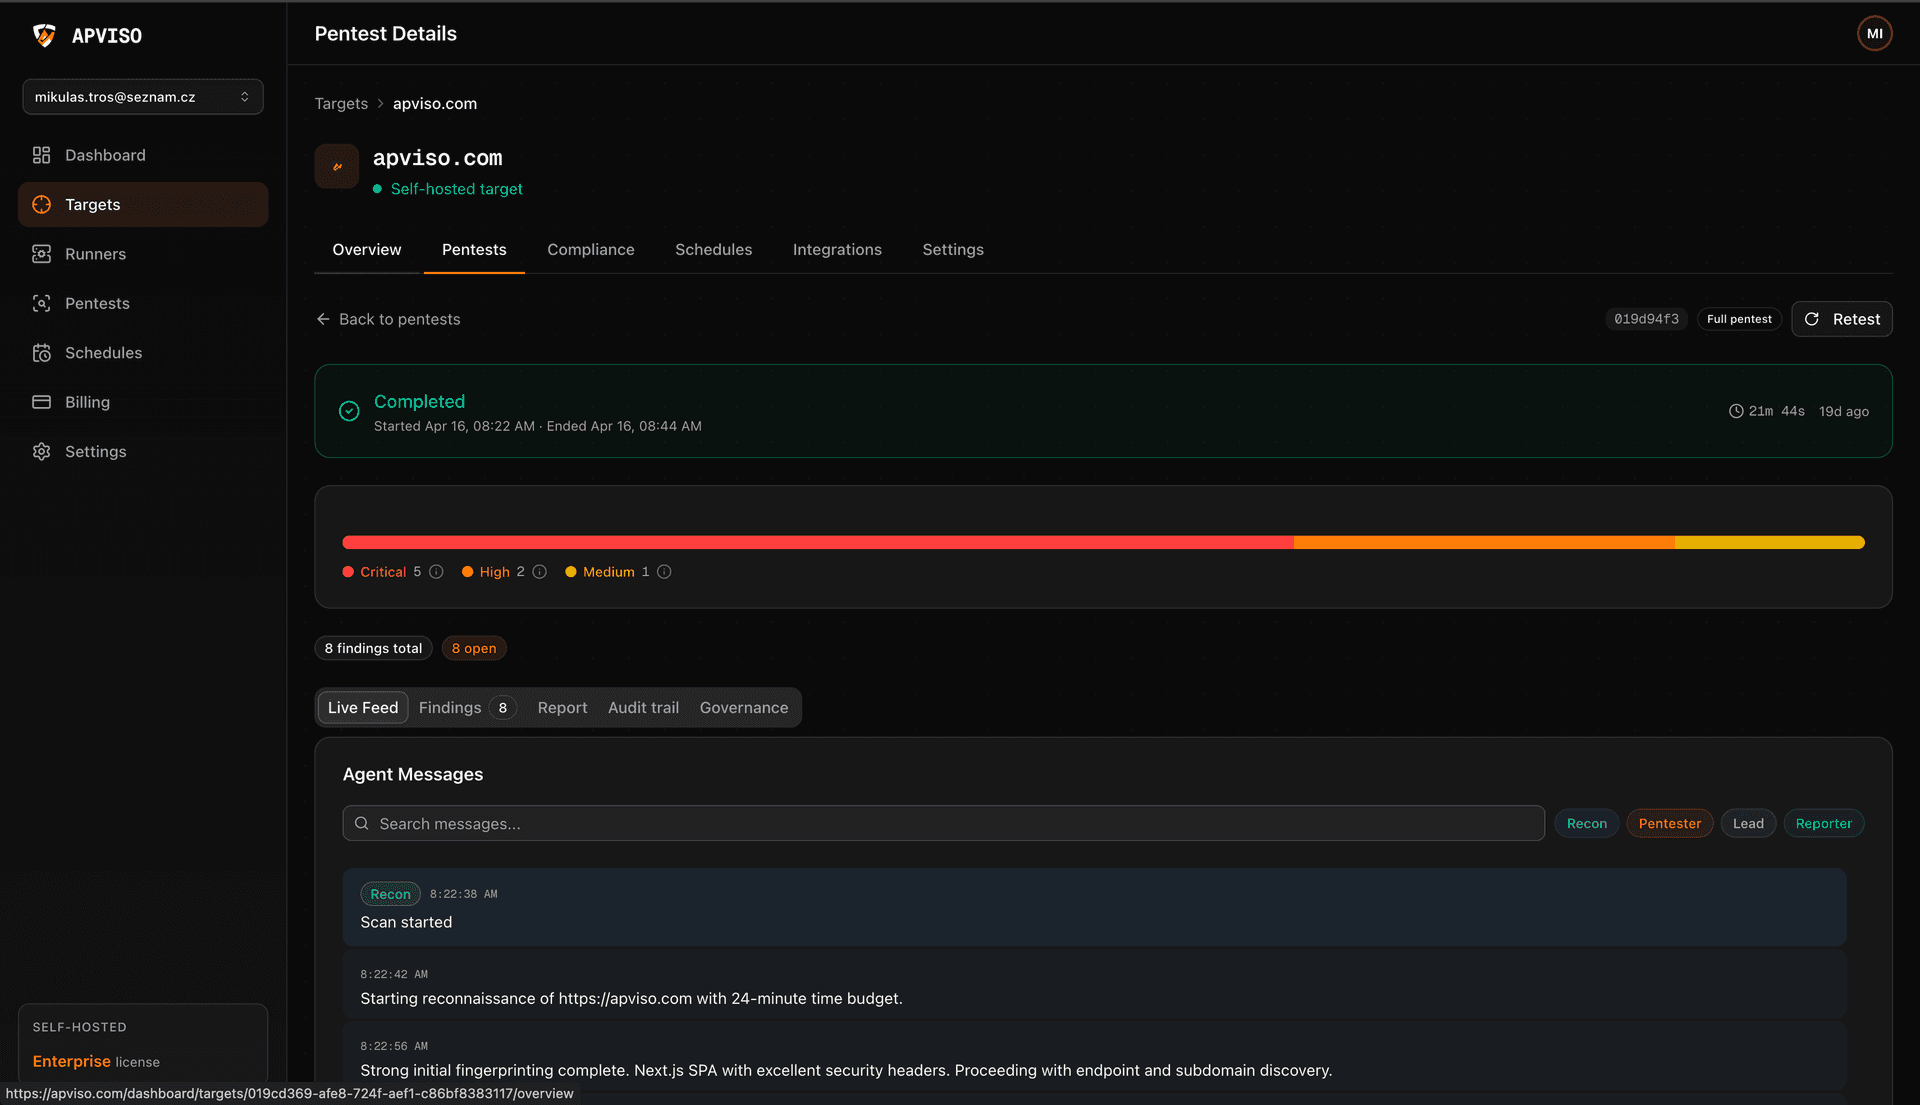The width and height of the screenshot is (1920, 1105).
Task: Click the Recon tag on the Scan started message
Action: (x=390, y=894)
